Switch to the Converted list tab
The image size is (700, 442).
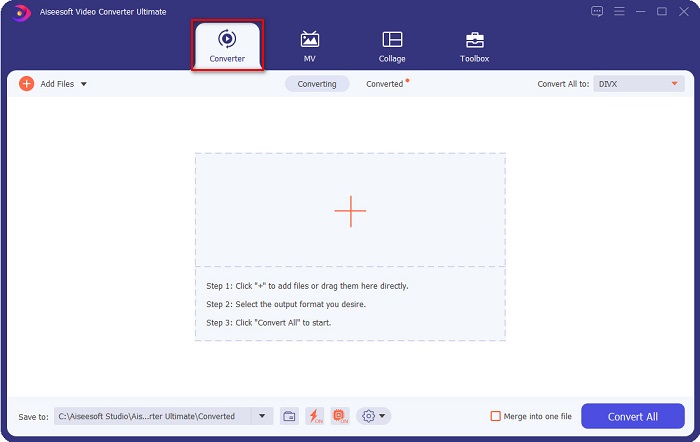(x=385, y=84)
